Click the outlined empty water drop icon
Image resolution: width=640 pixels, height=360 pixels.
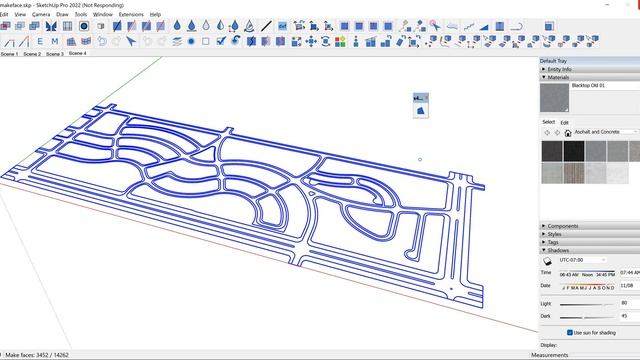pyautogui.click(x=206, y=26)
